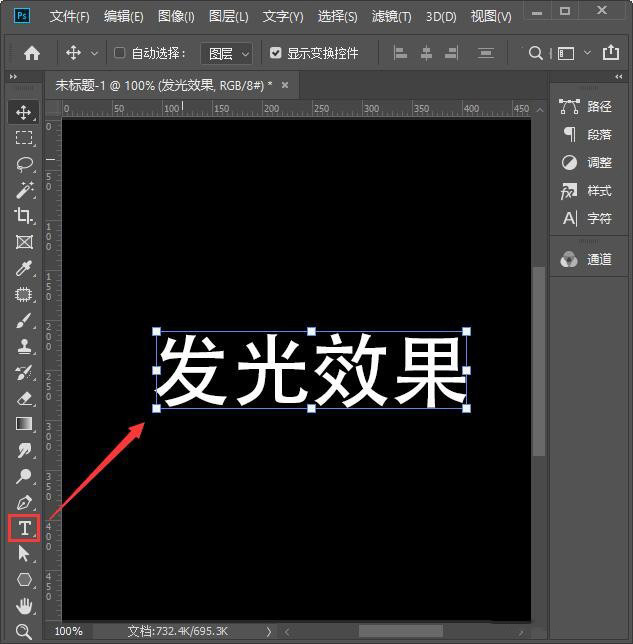Open the 路径 panel
Screen dimensions: 633x644
pos(586,106)
